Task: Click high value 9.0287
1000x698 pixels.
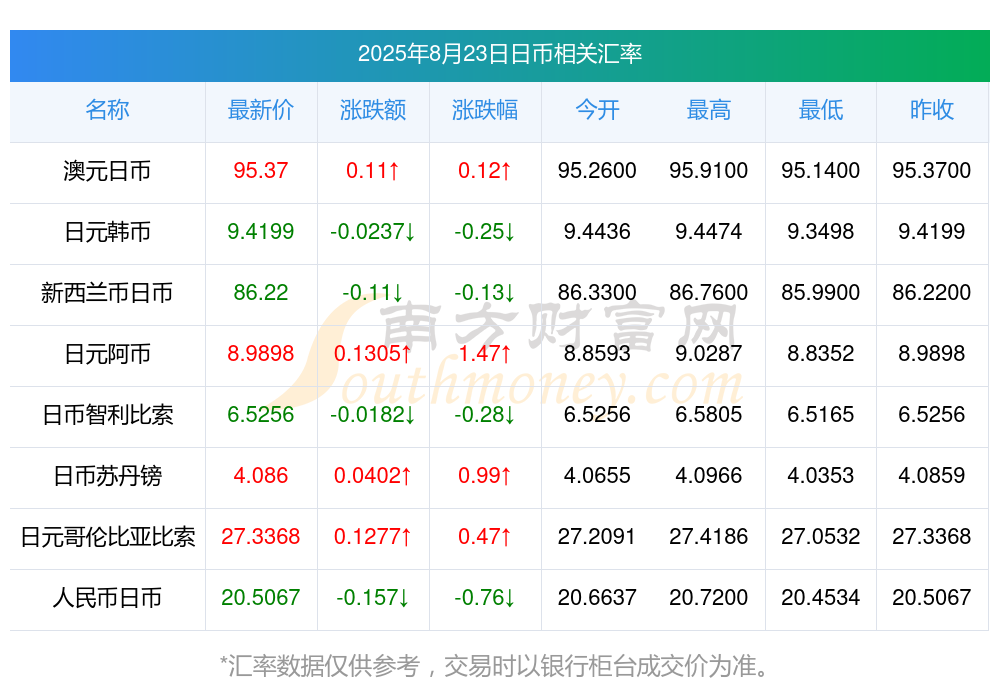Action: click(x=709, y=353)
